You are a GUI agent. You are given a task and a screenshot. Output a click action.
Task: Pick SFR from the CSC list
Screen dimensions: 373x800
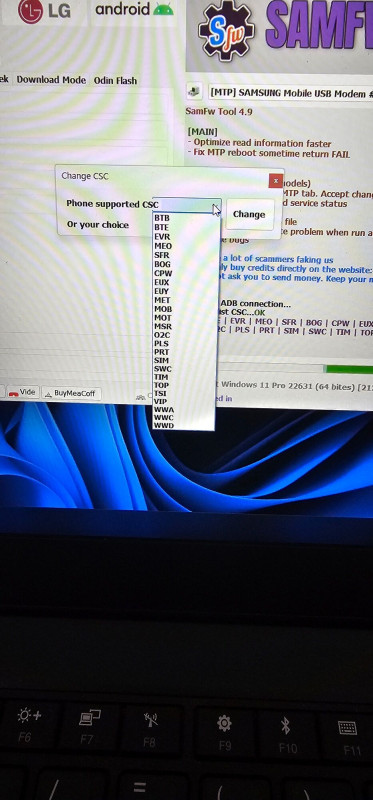coord(162,255)
